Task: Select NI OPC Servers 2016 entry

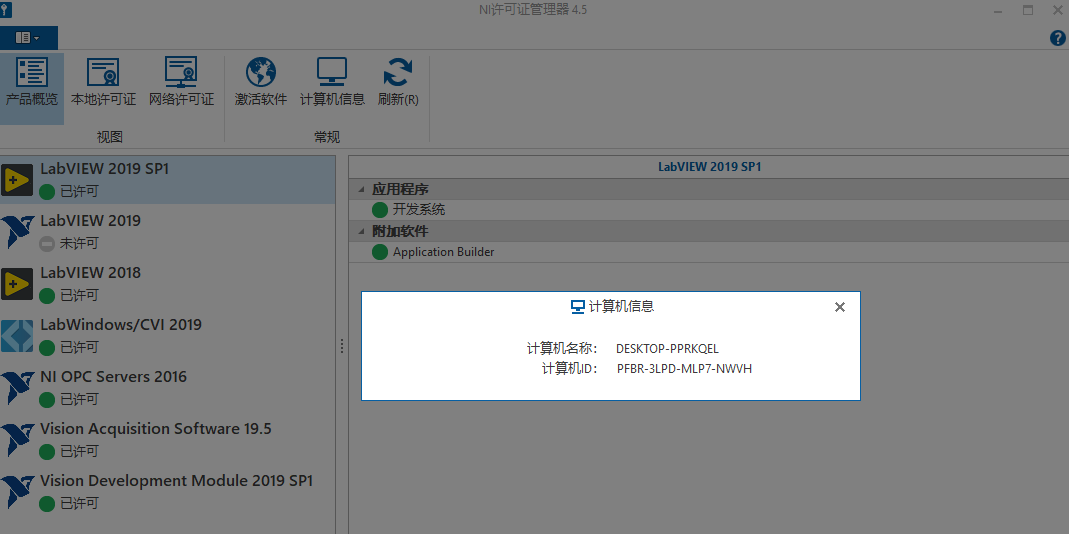Action: click(x=168, y=387)
